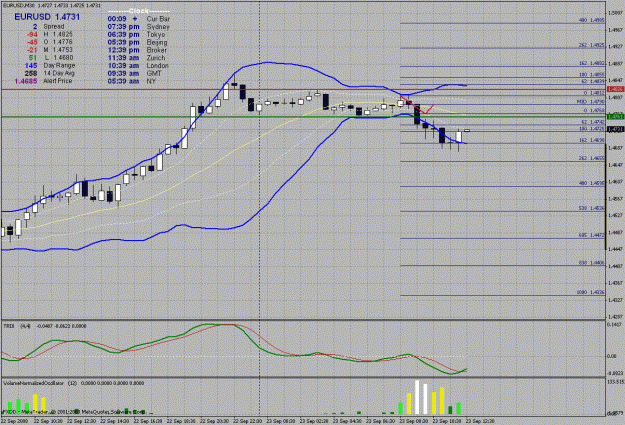Click the tallest white volume bar

417,397
